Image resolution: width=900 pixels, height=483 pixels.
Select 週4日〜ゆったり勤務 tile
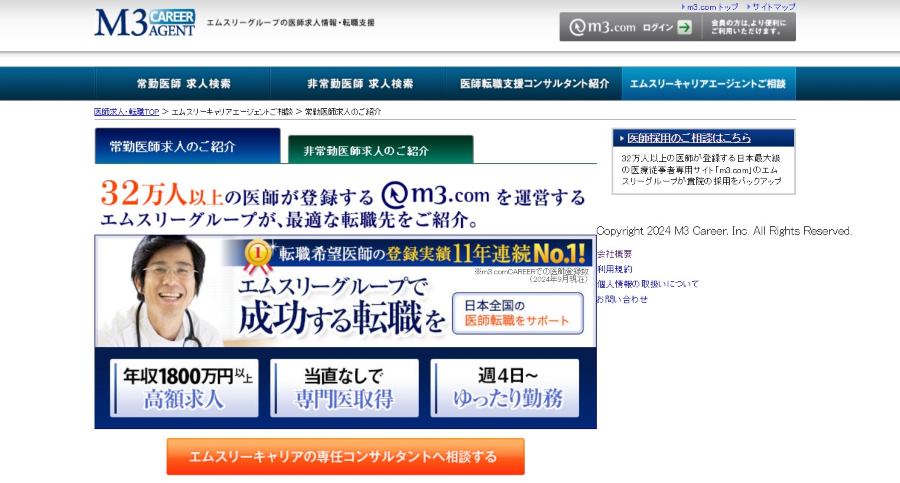pyautogui.click(x=505, y=388)
